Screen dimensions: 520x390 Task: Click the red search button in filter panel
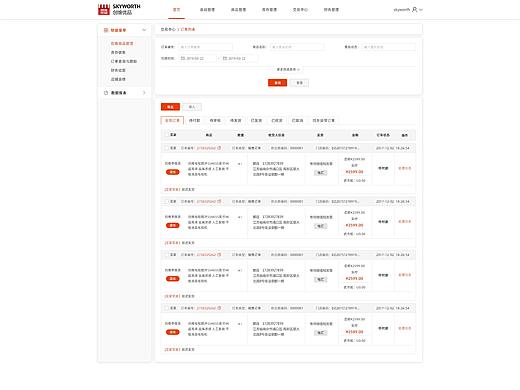(x=277, y=83)
